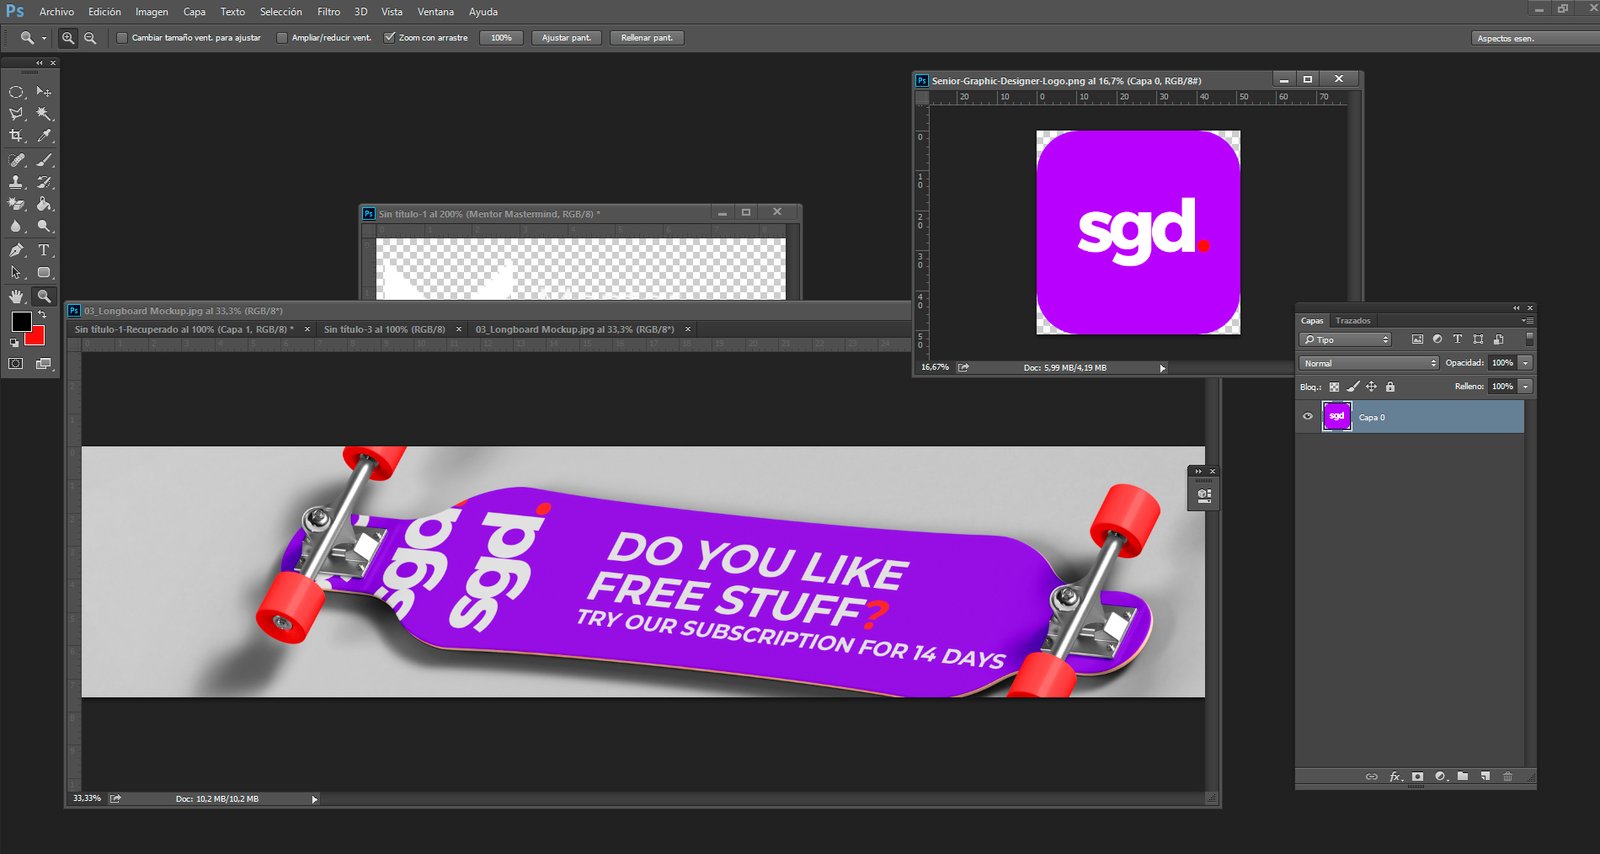Select the Blur tool
The image size is (1600, 854).
(x=16, y=226)
